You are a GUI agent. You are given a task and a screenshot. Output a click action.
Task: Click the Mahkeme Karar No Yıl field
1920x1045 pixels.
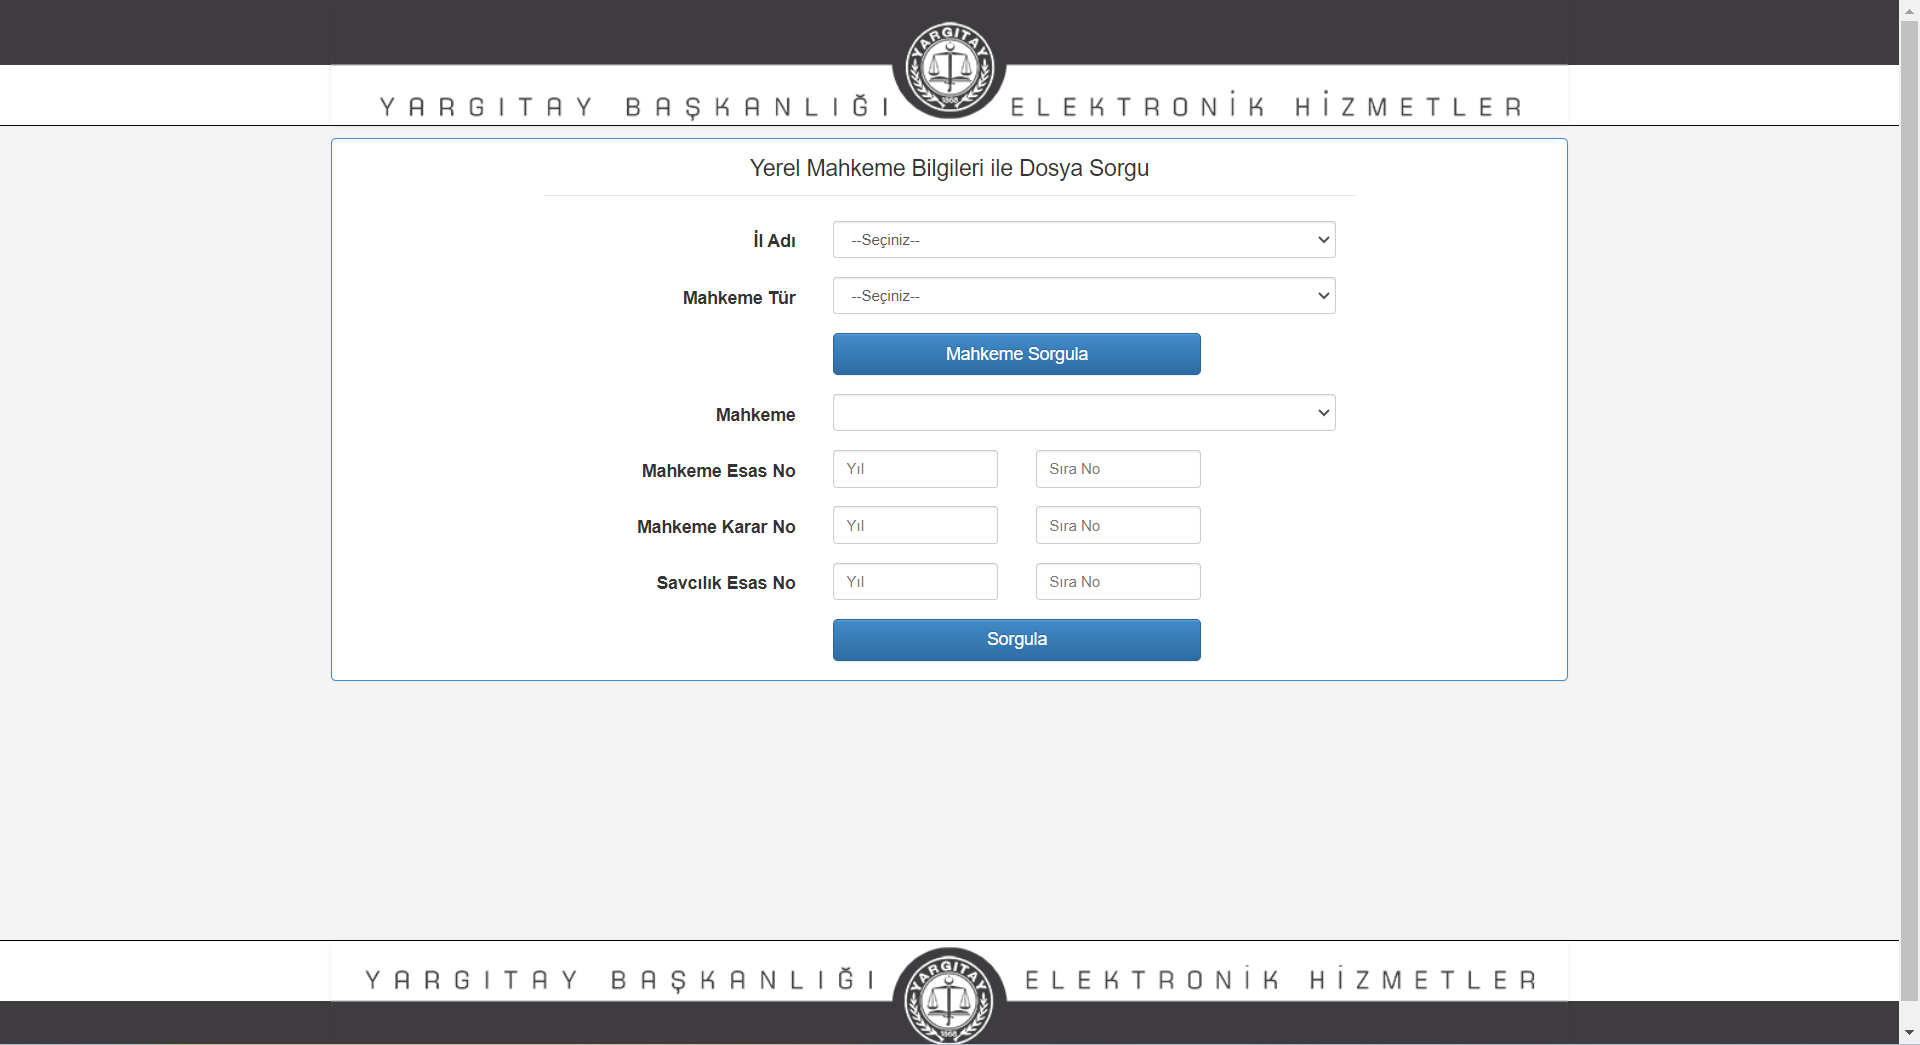coord(915,526)
